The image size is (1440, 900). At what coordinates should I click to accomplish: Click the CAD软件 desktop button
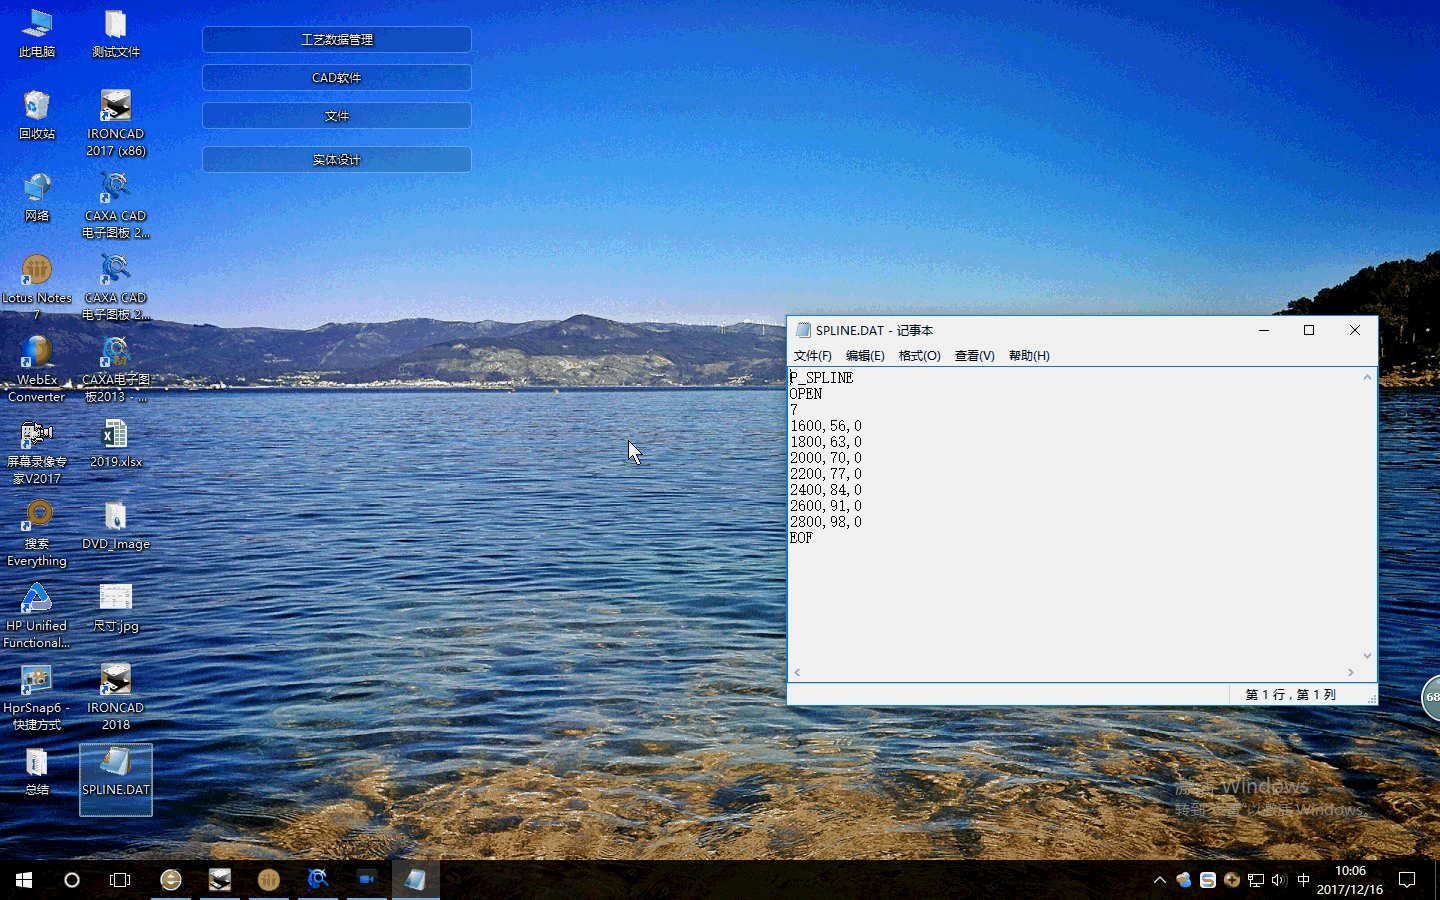coord(337,78)
